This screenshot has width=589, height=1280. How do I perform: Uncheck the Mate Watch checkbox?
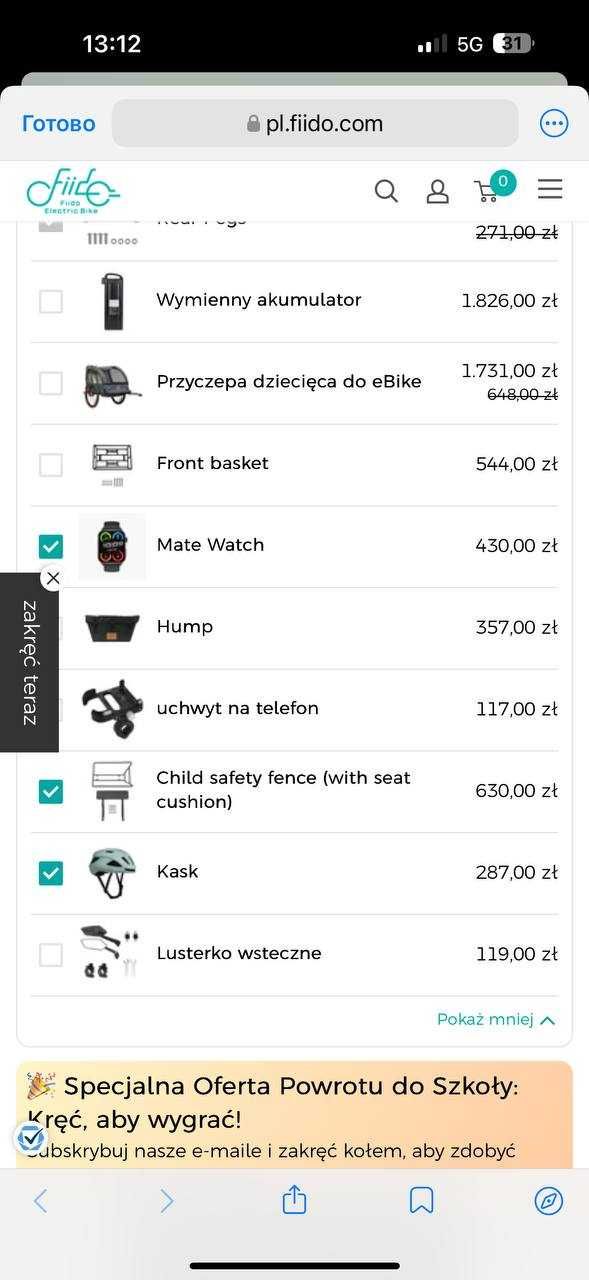(x=50, y=546)
